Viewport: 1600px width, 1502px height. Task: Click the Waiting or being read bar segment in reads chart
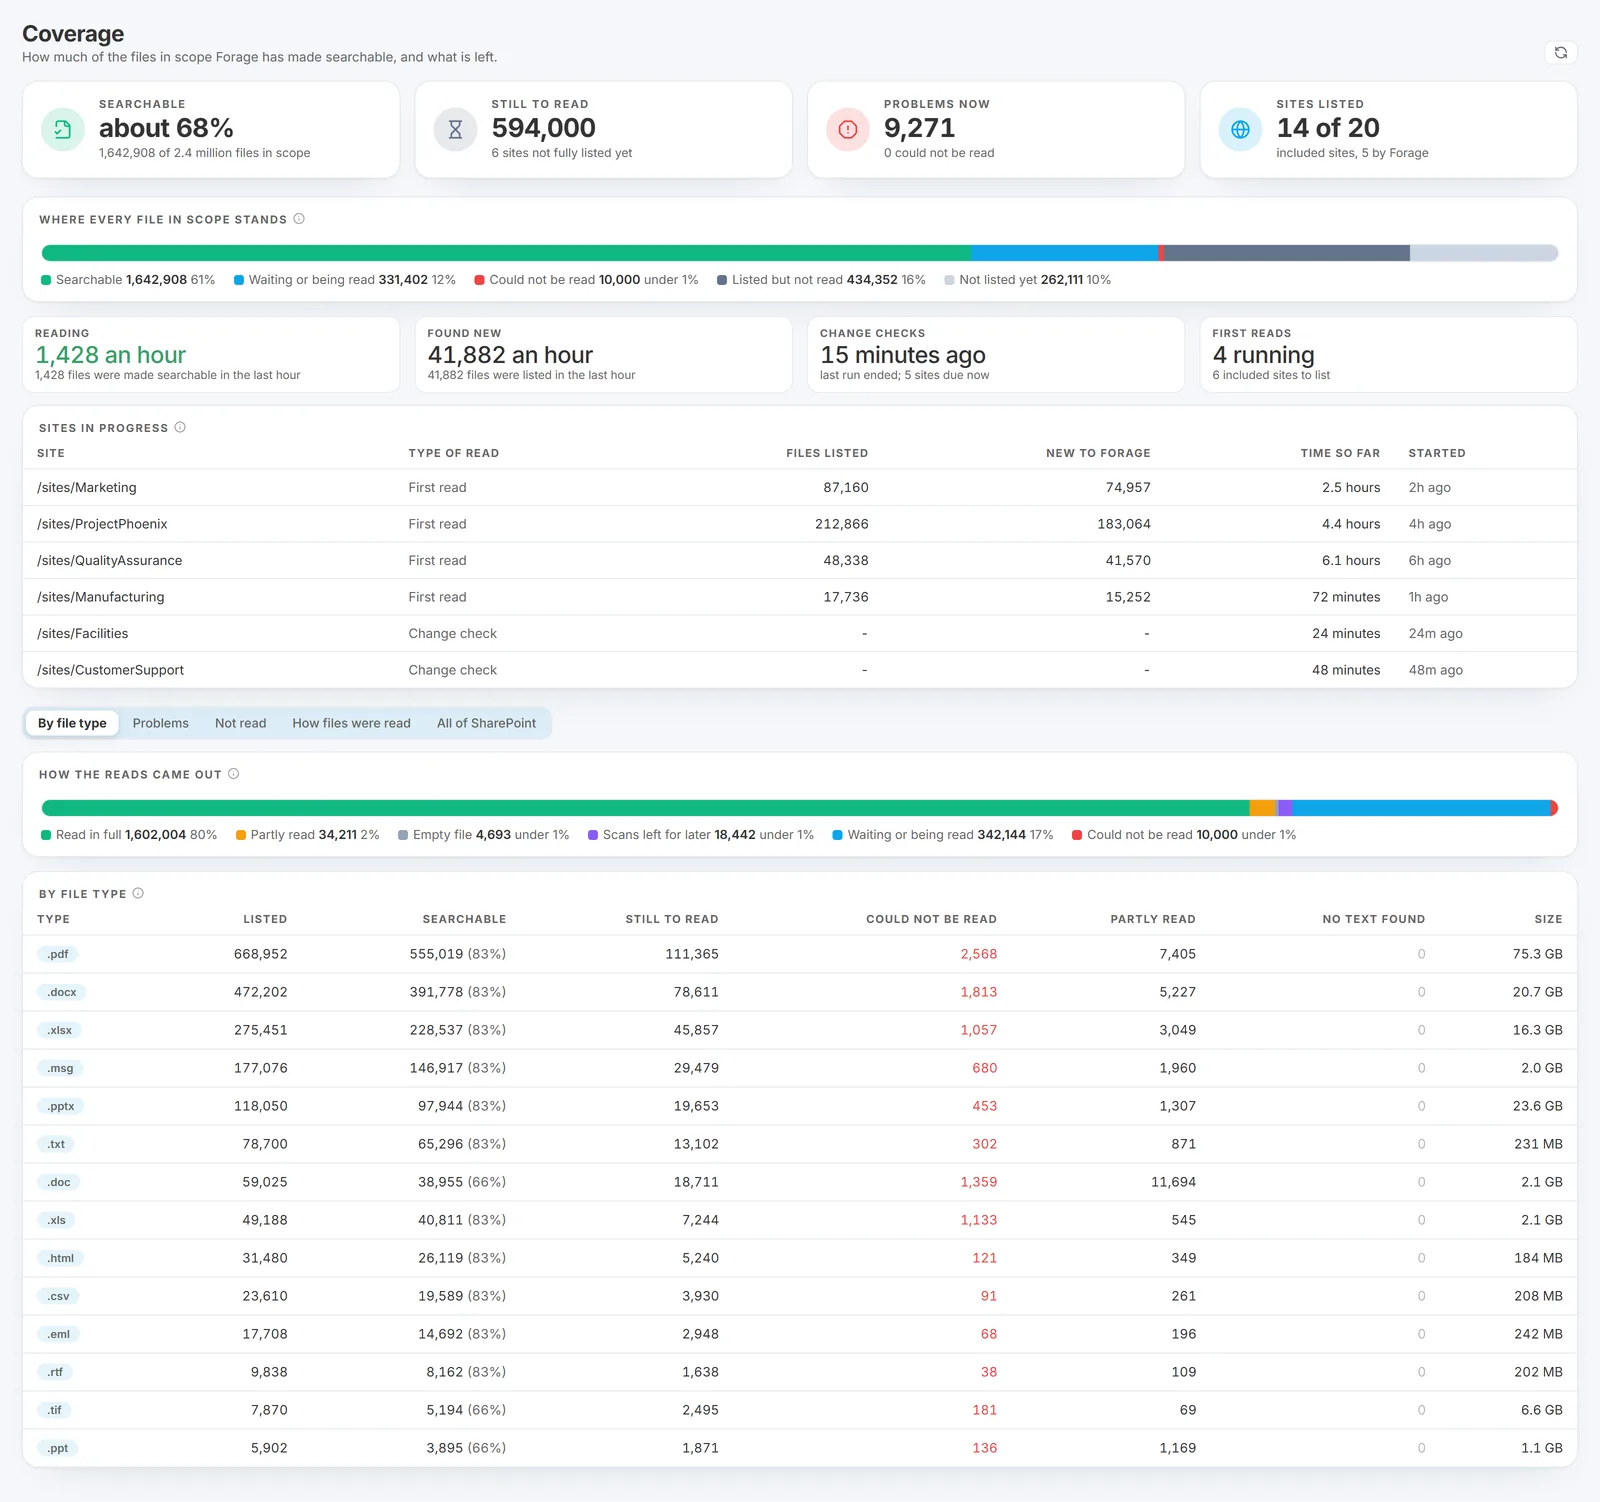click(1421, 808)
